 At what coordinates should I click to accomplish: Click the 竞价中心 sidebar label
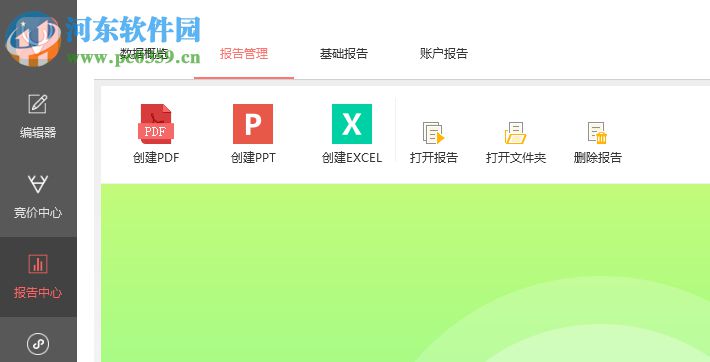38,212
